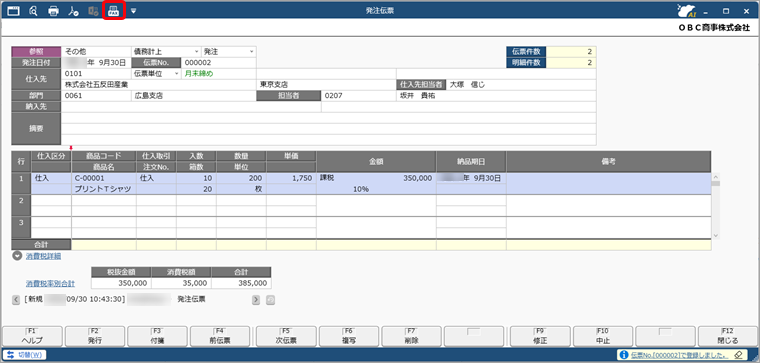Click the next history arrow button
Viewport: 760px width, 363px height.
[x=256, y=300]
